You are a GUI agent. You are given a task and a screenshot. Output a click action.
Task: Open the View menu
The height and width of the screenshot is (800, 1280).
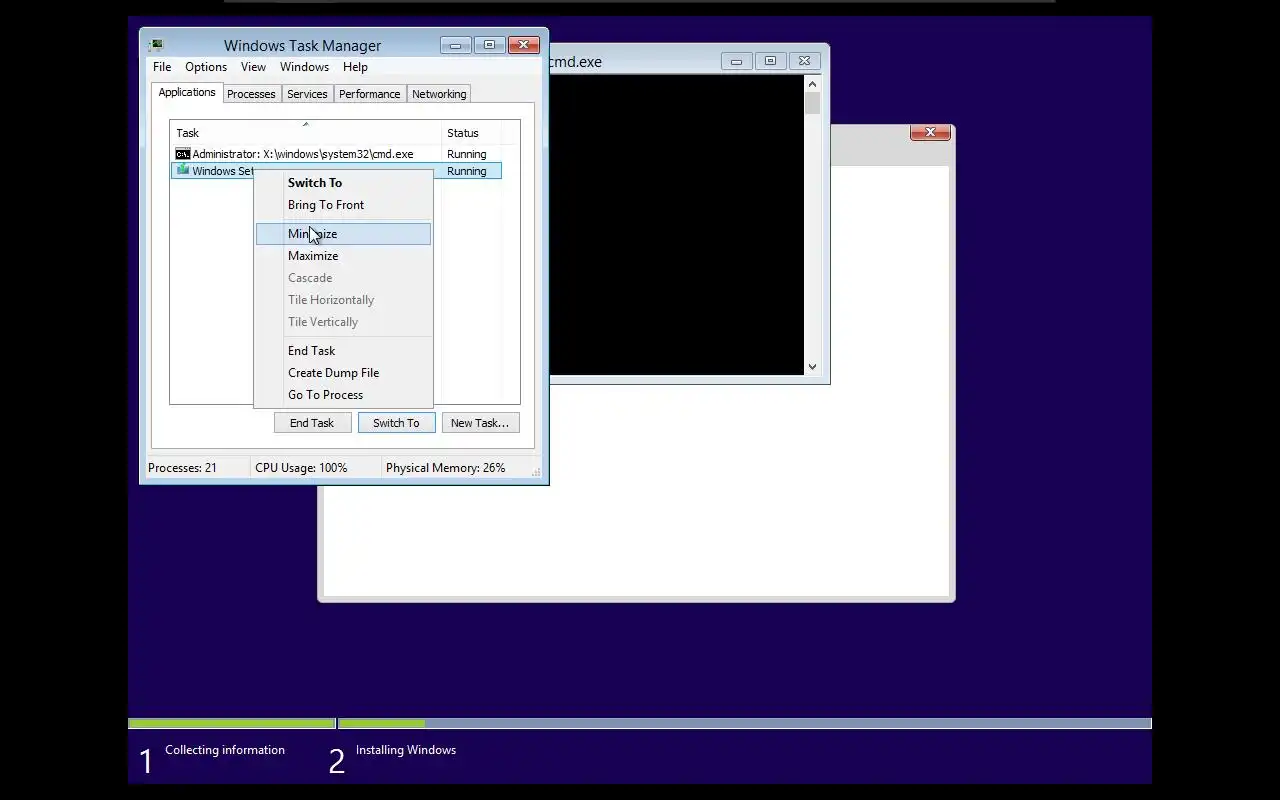[253, 67]
